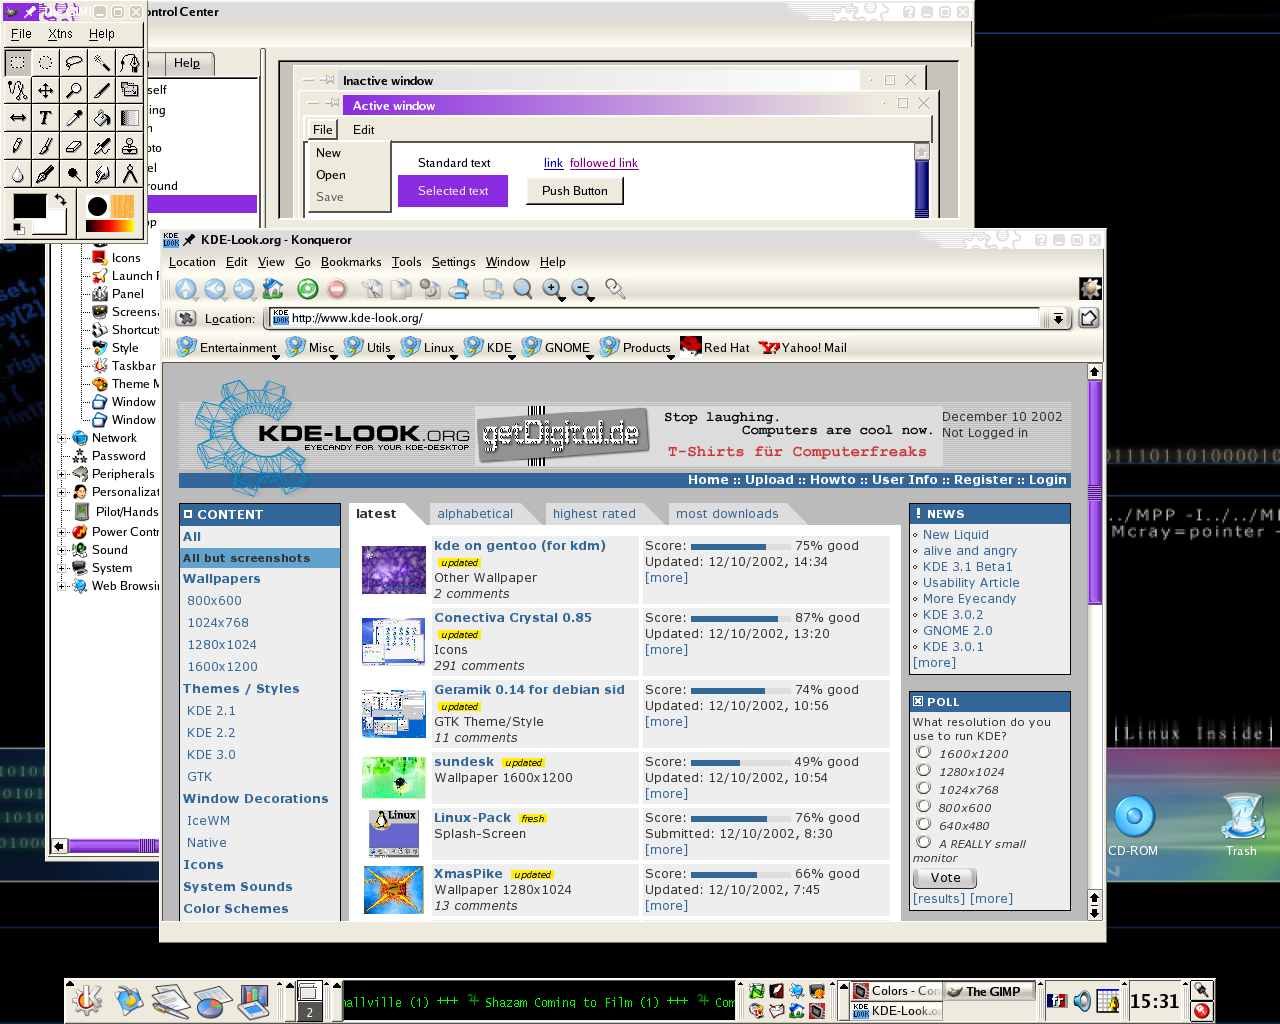Choose GIMP's flip tool
This screenshot has width=1280, height=1024.
tap(18, 118)
